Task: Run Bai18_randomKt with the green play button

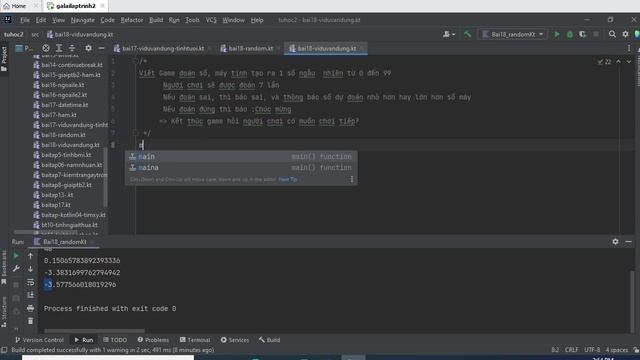Action: click(x=557, y=35)
